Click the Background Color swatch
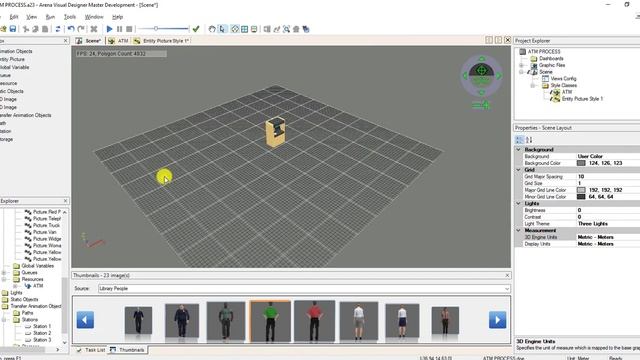The height and width of the screenshot is (360, 640). (x=581, y=163)
